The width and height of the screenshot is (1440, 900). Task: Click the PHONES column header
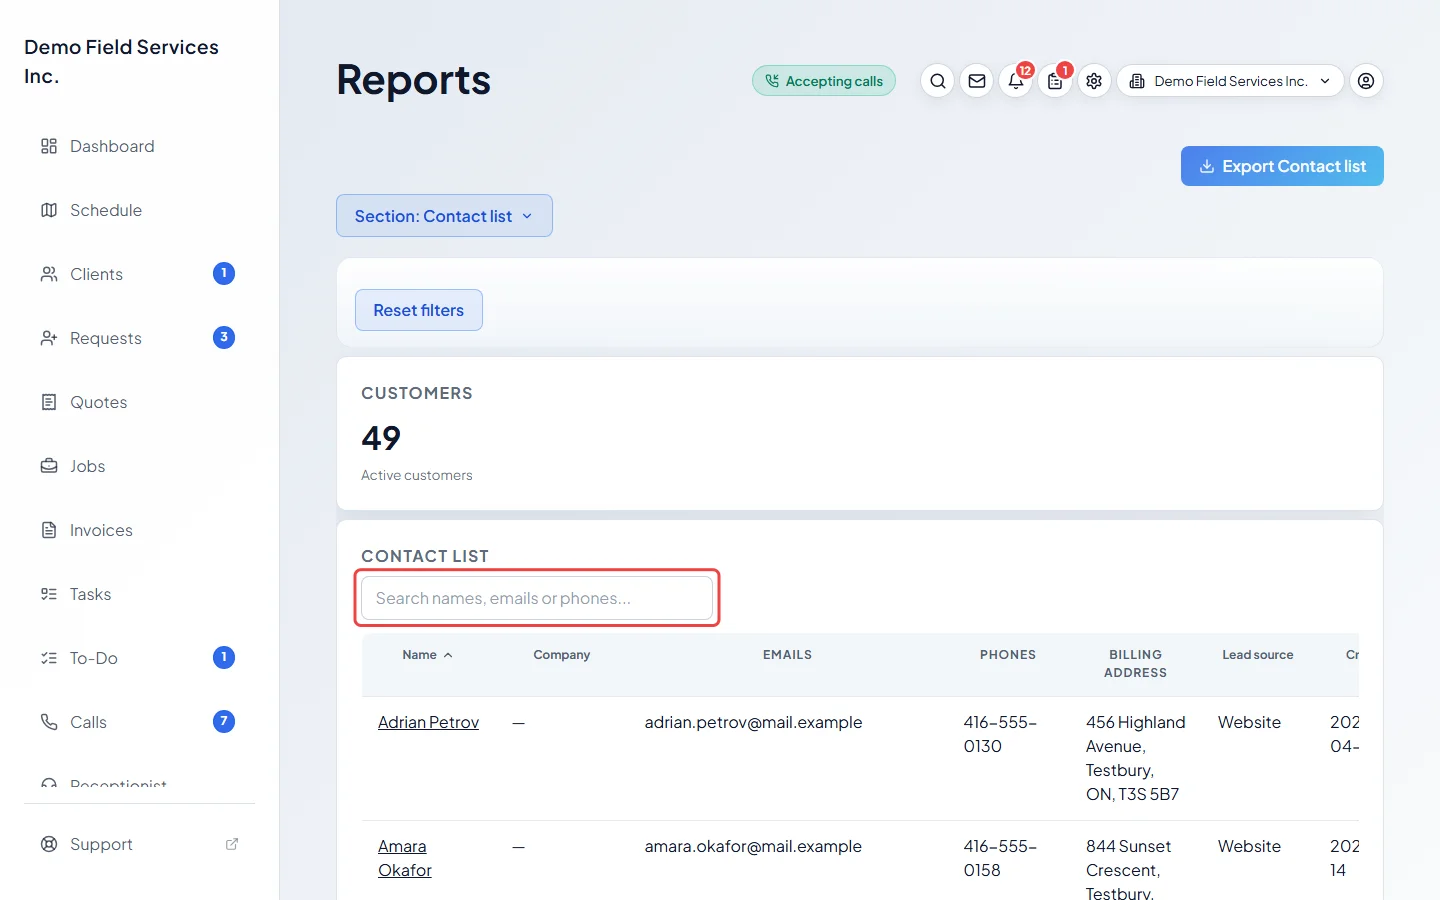1008,655
